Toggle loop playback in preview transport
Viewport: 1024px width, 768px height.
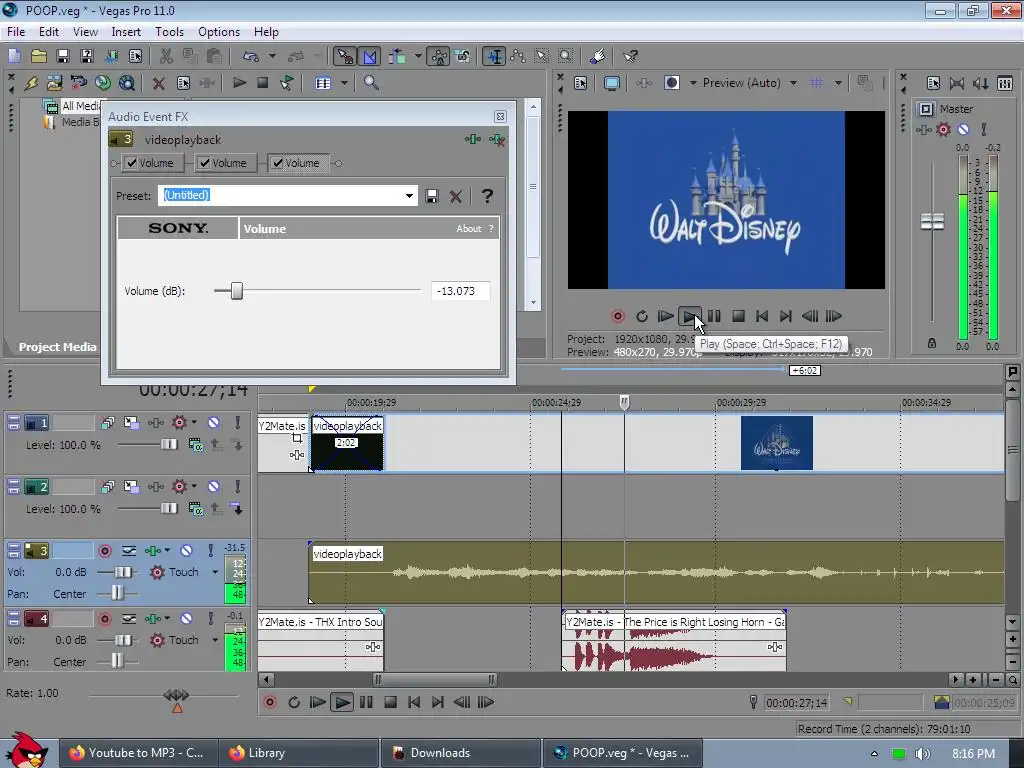coord(642,316)
